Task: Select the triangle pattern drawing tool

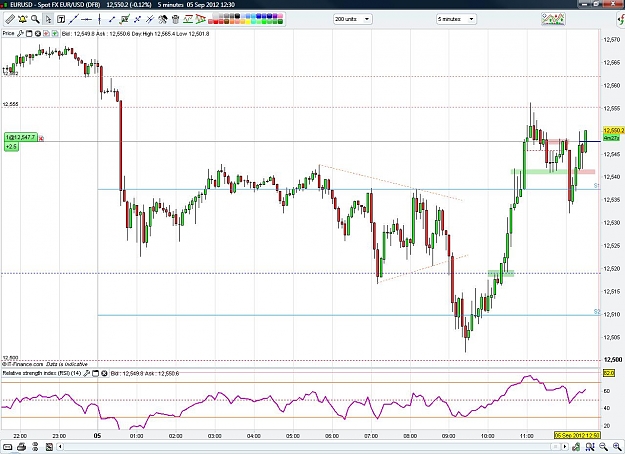Action: coord(200,19)
